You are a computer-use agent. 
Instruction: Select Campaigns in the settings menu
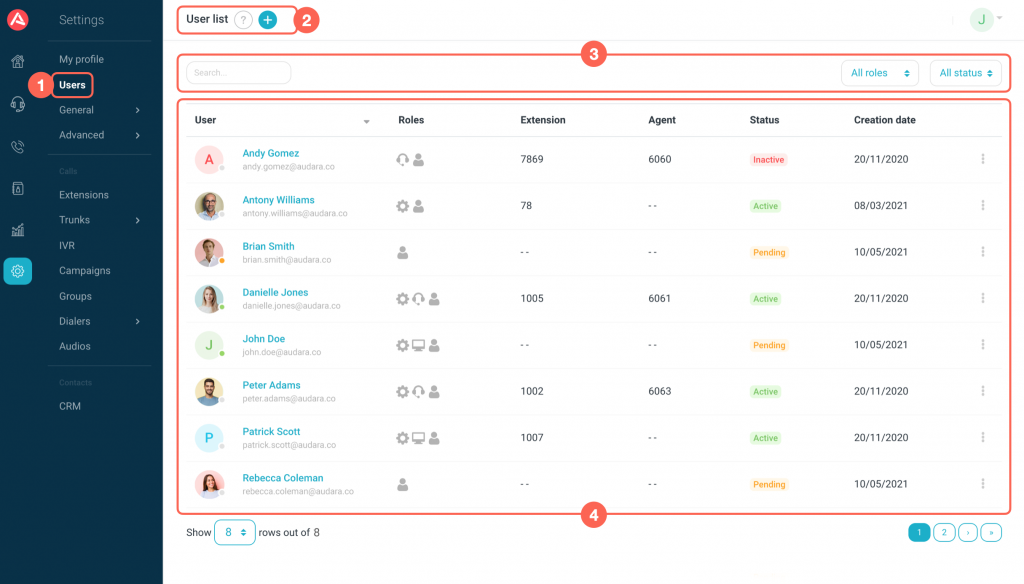pos(85,270)
